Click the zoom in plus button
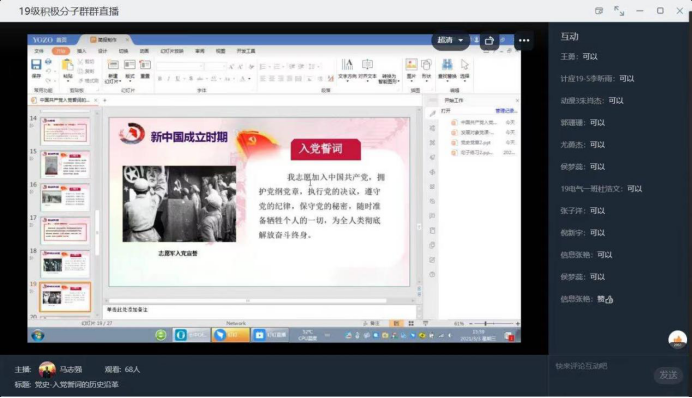 click(x=517, y=323)
